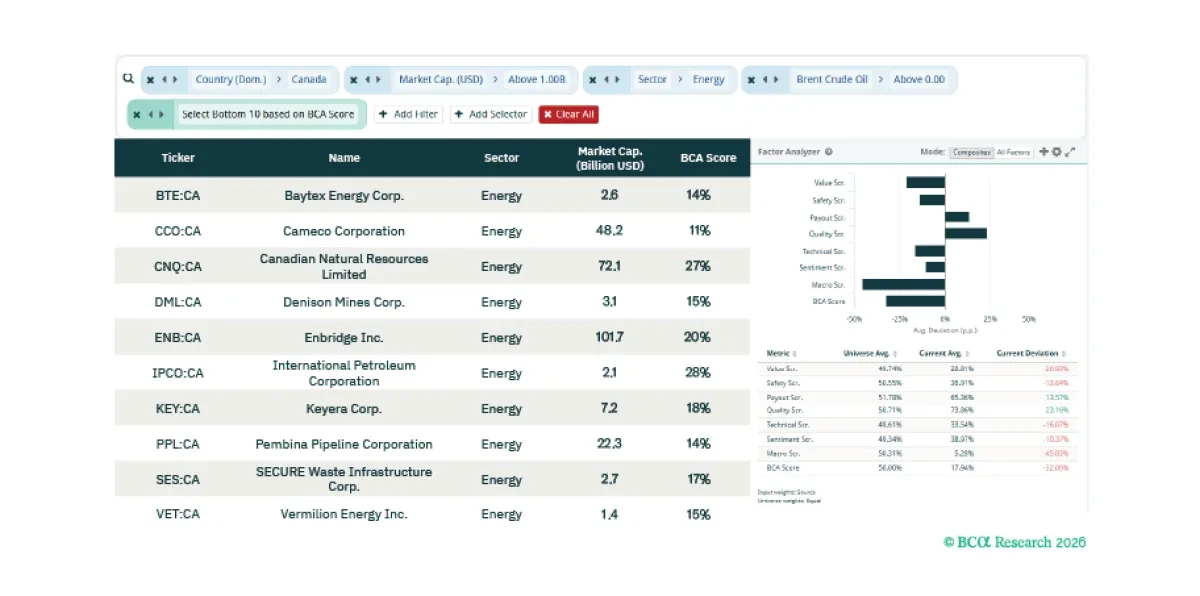Sort the stock table by the BCA Score header
The image size is (1200, 596).
coord(708,158)
